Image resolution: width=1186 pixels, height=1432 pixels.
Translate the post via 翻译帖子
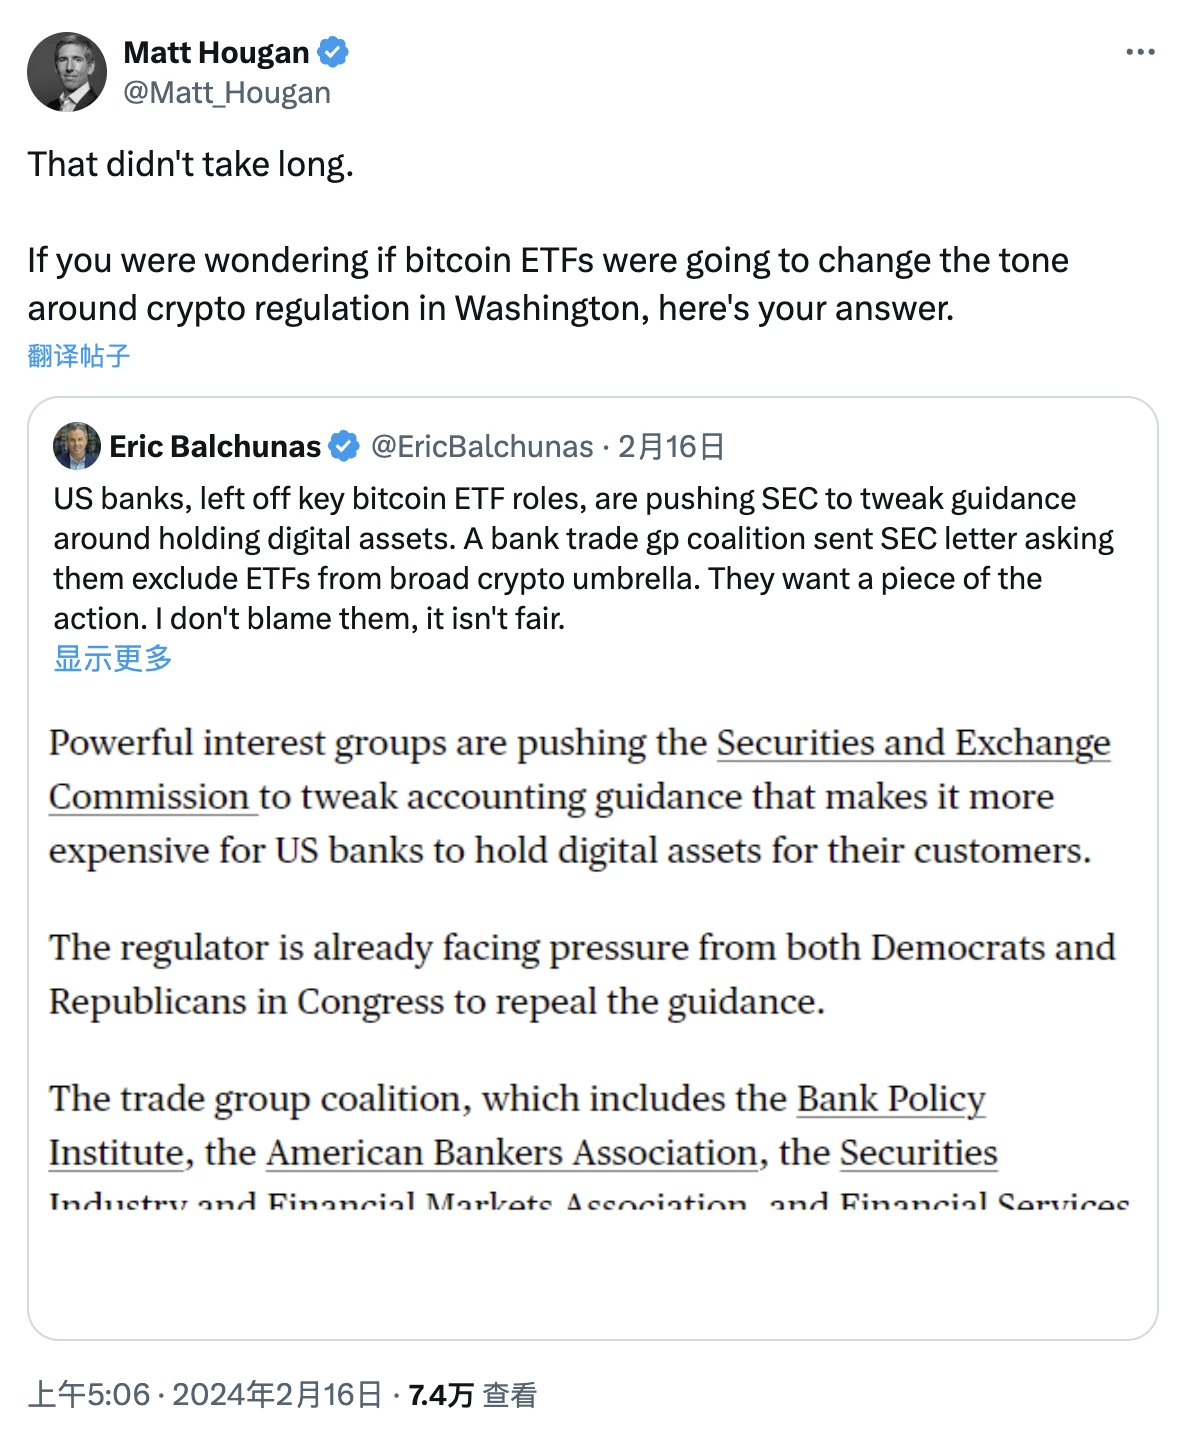(x=79, y=356)
